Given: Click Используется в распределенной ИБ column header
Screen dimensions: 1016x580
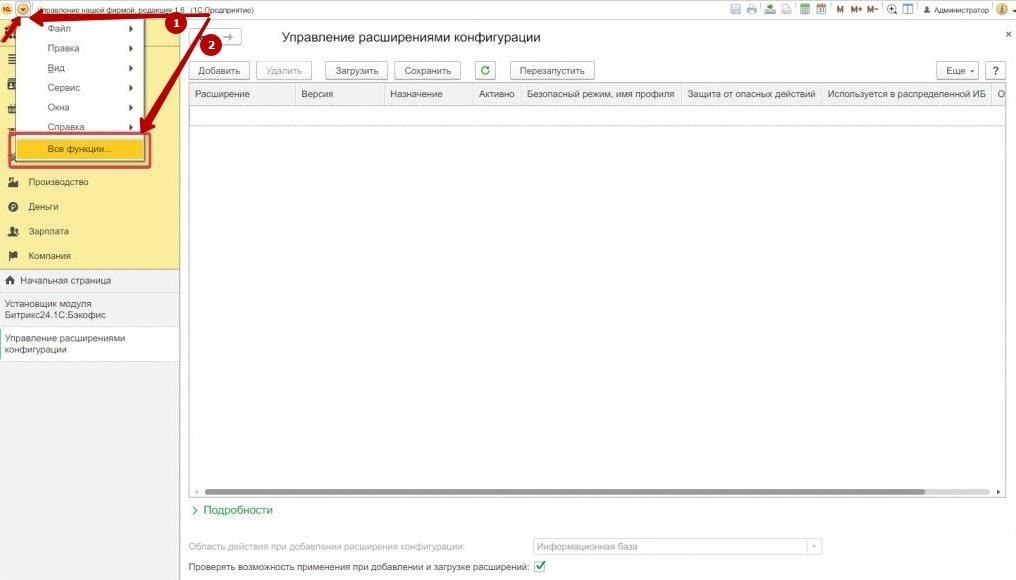Looking at the screenshot, I should click(906, 94).
